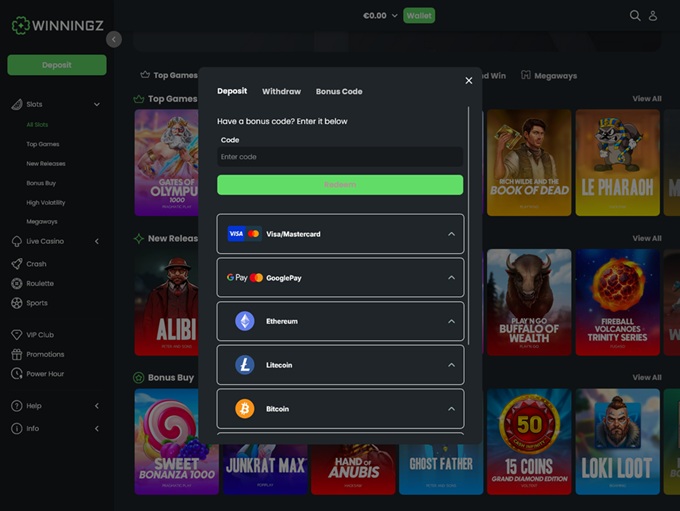Click the green Deposit sidebar button
The image size is (680, 511).
[57, 65]
